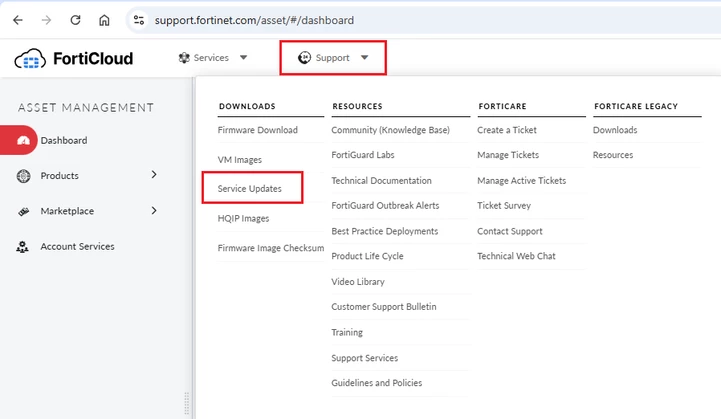The image size is (721, 419).
Task: Click the Account Services people icon
Action: point(23,247)
